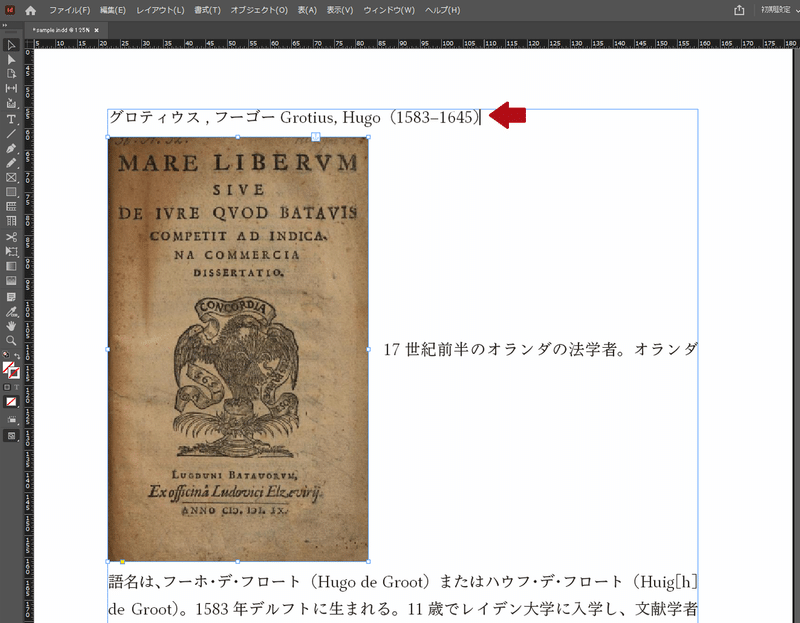Select the Line tool
This screenshot has height=623, width=800.
(x=11, y=134)
